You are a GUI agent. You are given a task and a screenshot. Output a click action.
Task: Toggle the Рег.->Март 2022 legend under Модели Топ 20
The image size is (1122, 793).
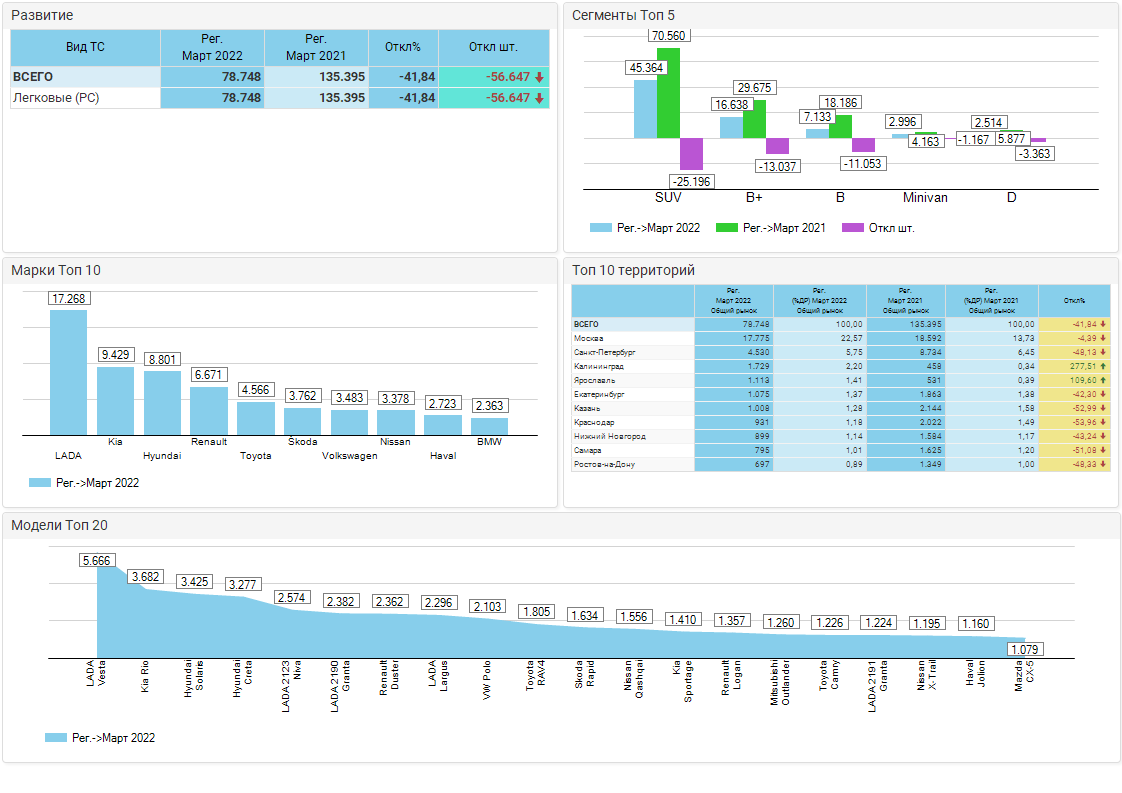(100, 738)
